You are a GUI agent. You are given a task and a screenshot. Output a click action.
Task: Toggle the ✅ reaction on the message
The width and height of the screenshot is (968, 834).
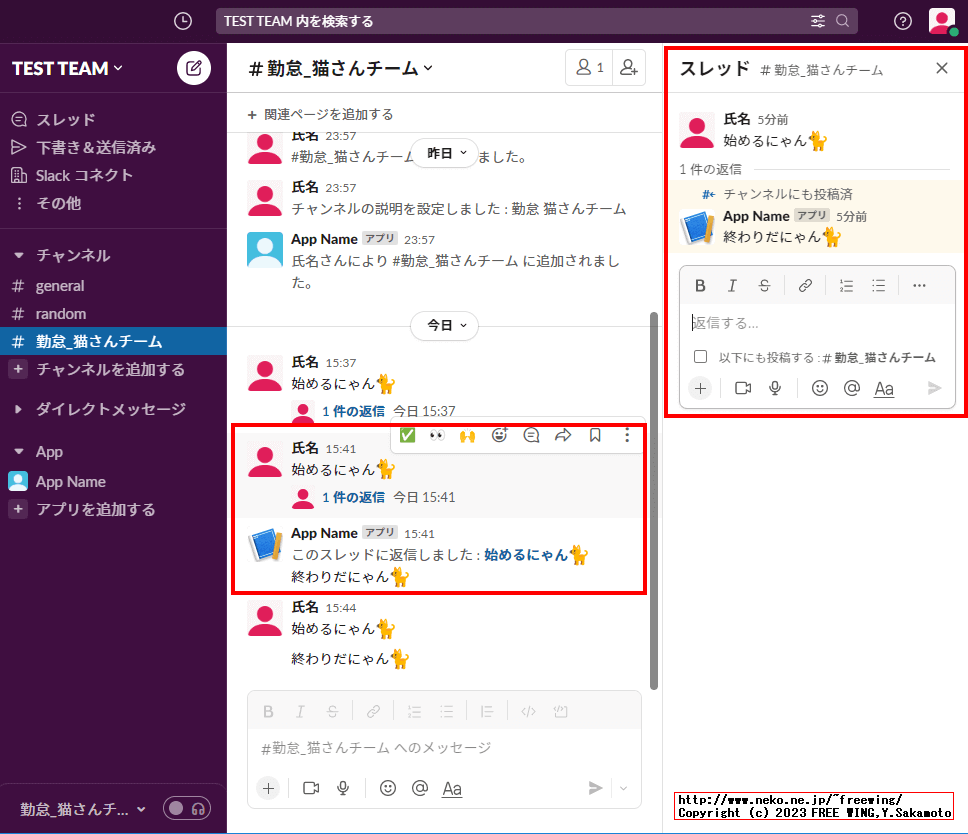point(407,435)
